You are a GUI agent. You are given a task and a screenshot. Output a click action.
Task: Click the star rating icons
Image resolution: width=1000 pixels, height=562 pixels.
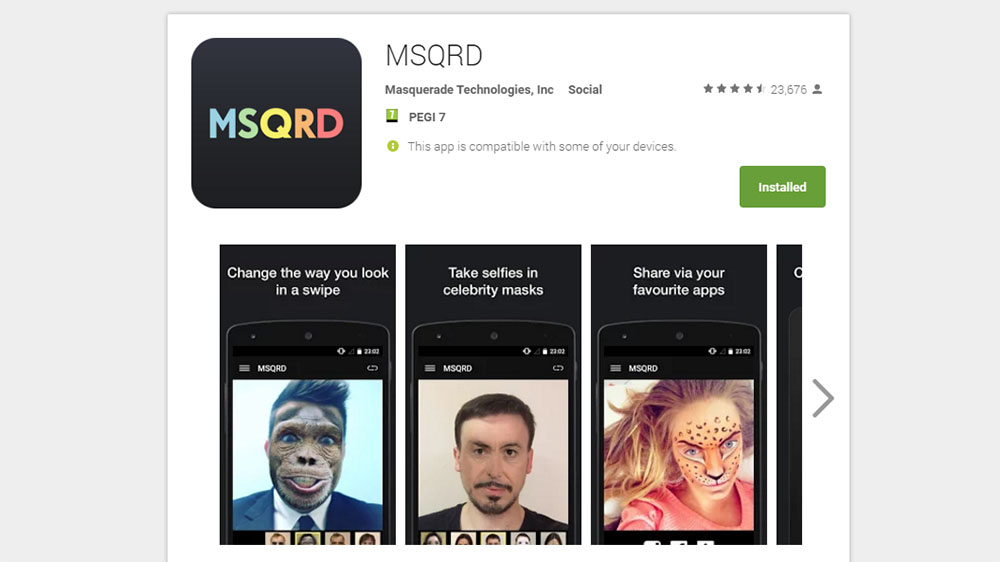pyautogui.click(x=734, y=89)
